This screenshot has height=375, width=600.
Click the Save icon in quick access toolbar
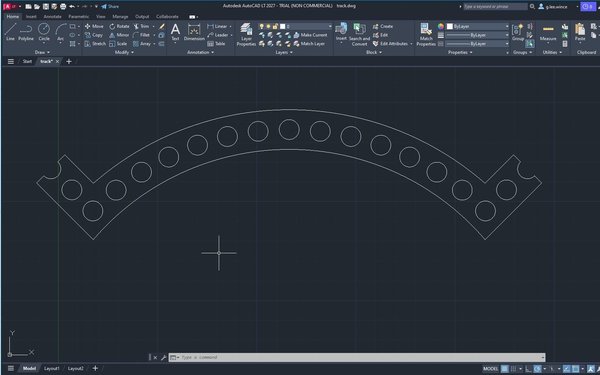coord(46,6)
